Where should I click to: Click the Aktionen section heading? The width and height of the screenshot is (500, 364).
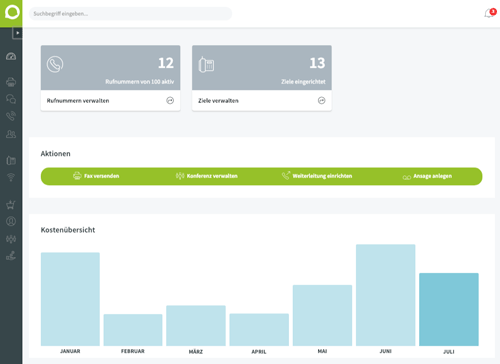pos(55,154)
